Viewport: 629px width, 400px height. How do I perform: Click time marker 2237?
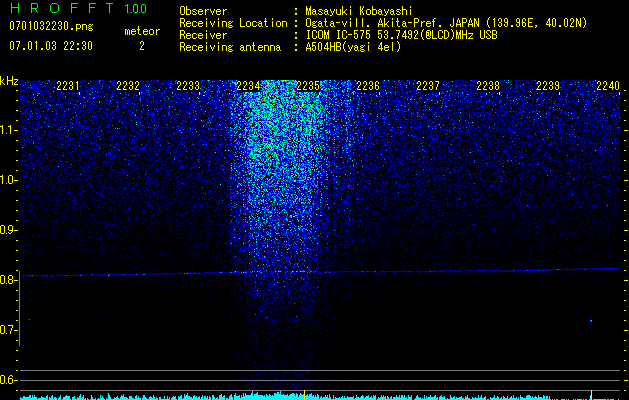(428, 86)
